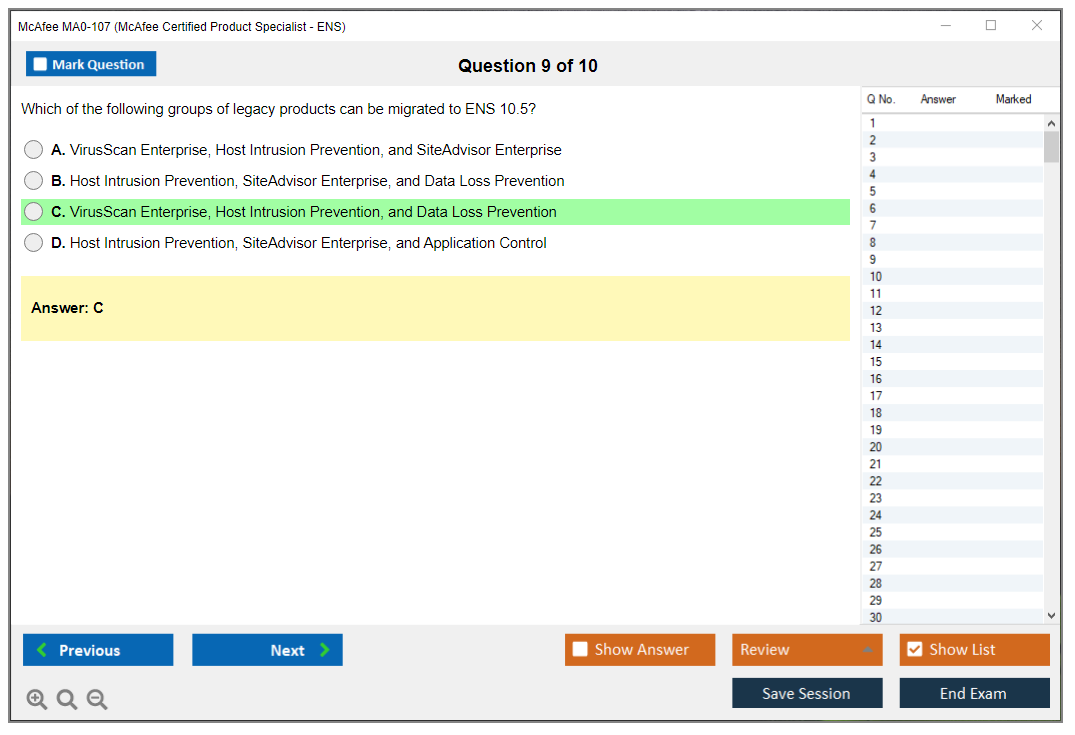The width and height of the screenshot is (1075, 735).
Task: Pick option D with Application Control
Action: pyautogui.click(x=34, y=243)
